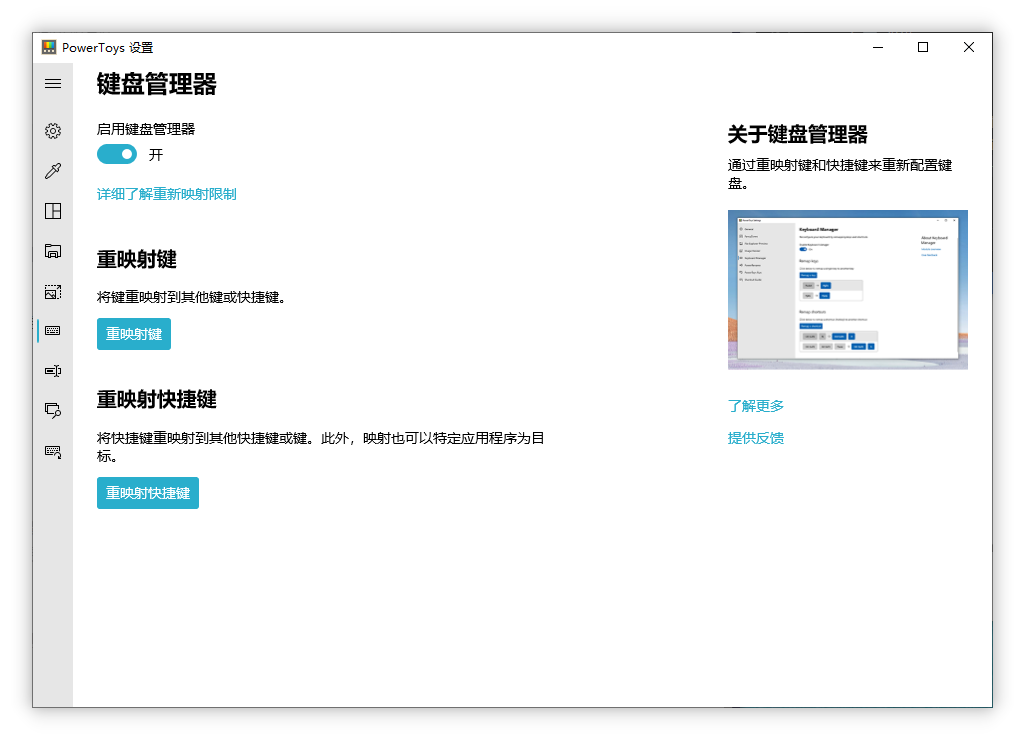Select the FancyZones sidebar icon

coord(52,211)
